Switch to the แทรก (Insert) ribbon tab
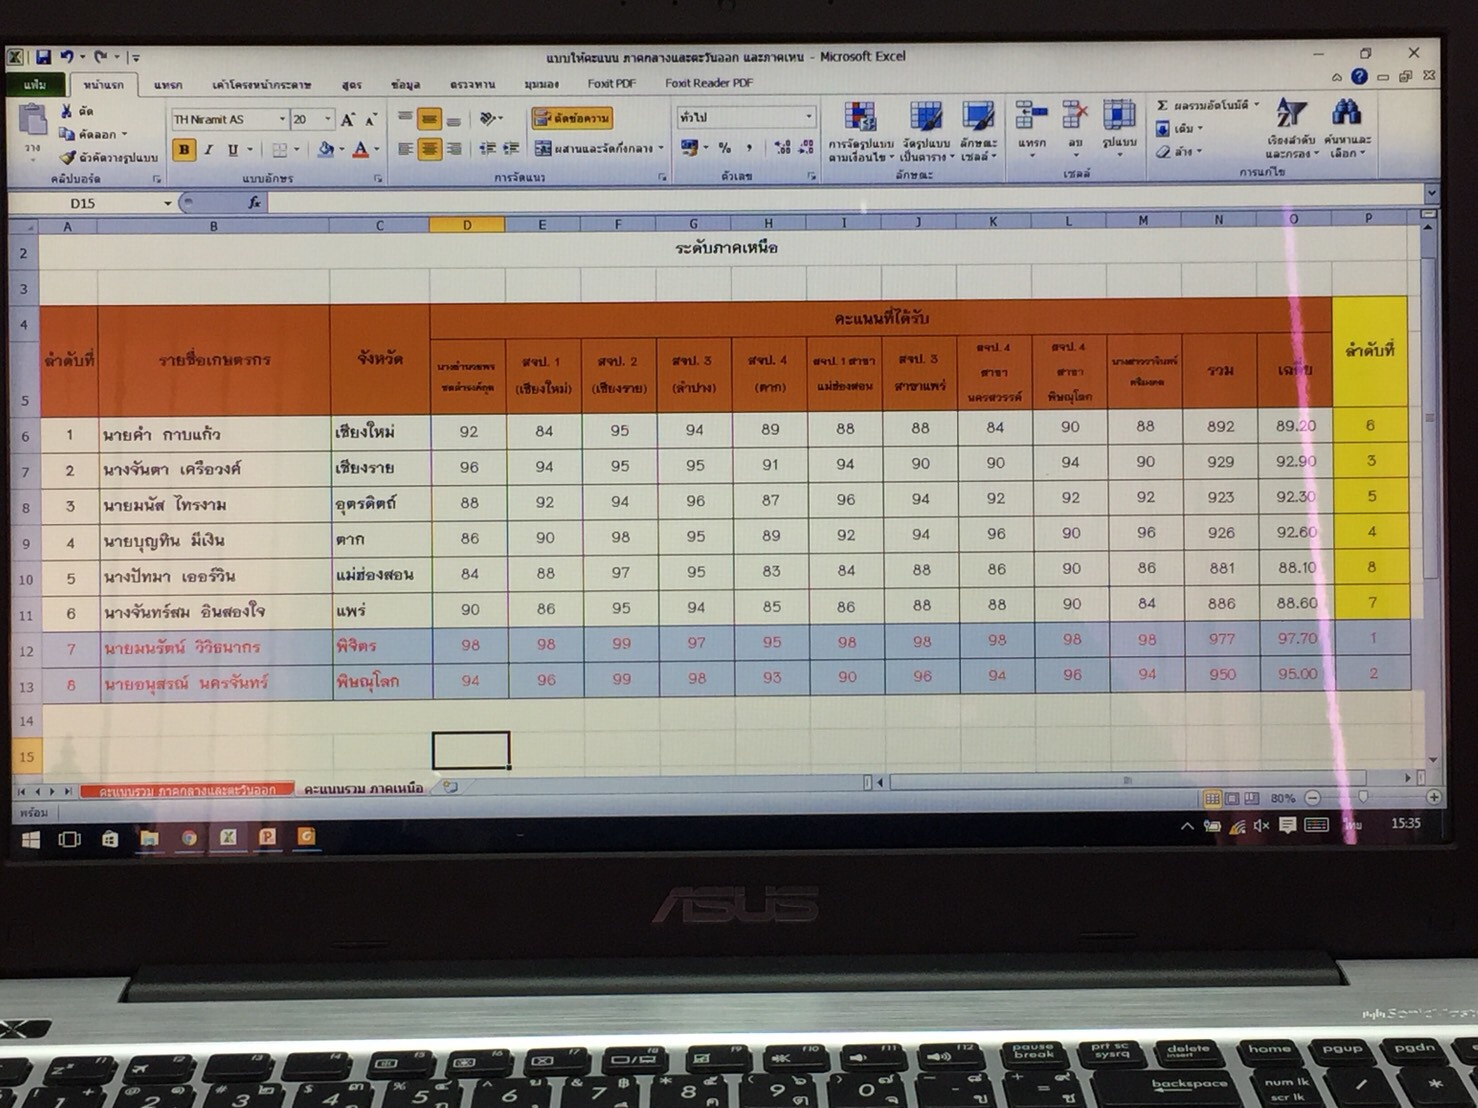The width and height of the screenshot is (1478, 1108). point(167,85)
